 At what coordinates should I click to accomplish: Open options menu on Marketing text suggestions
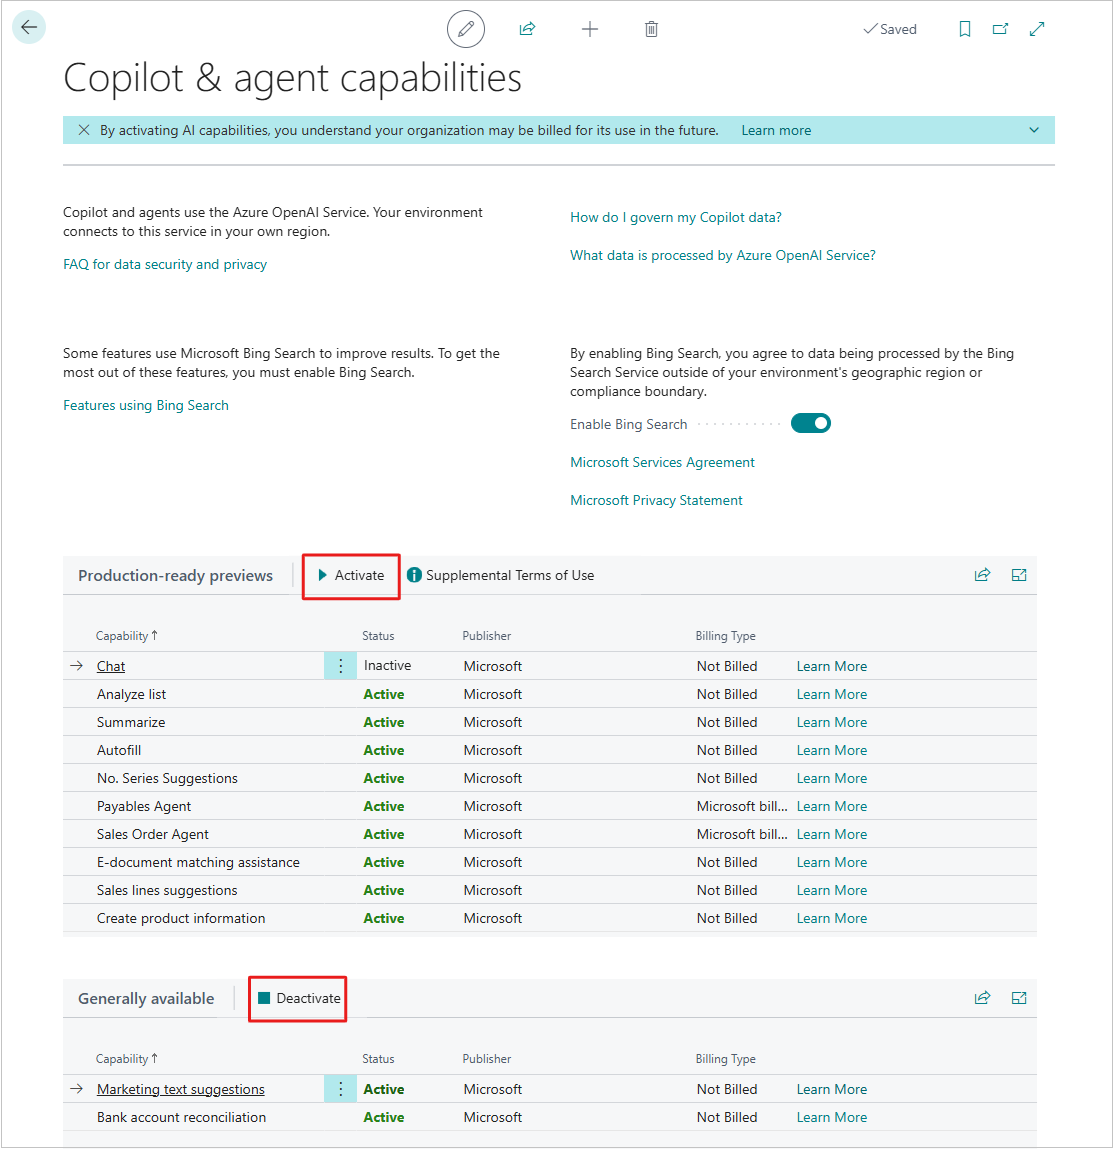340,1088
